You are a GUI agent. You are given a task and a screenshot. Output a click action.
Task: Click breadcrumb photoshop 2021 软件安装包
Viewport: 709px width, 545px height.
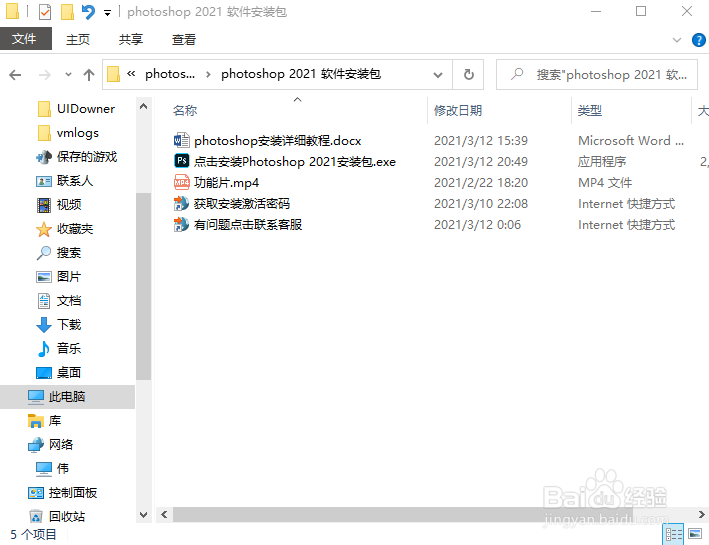tap(301, 74)
